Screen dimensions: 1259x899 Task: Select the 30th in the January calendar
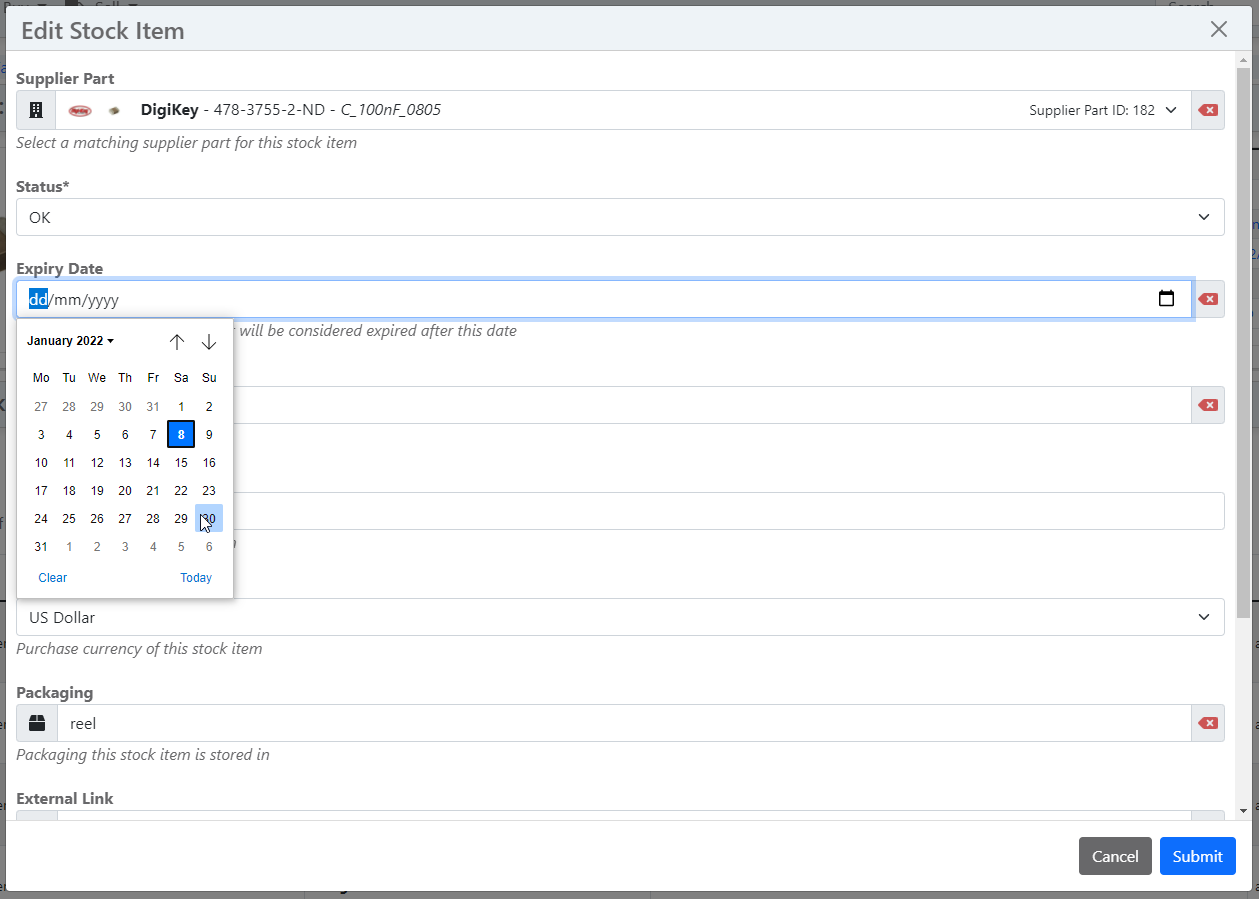coord(209,519)
